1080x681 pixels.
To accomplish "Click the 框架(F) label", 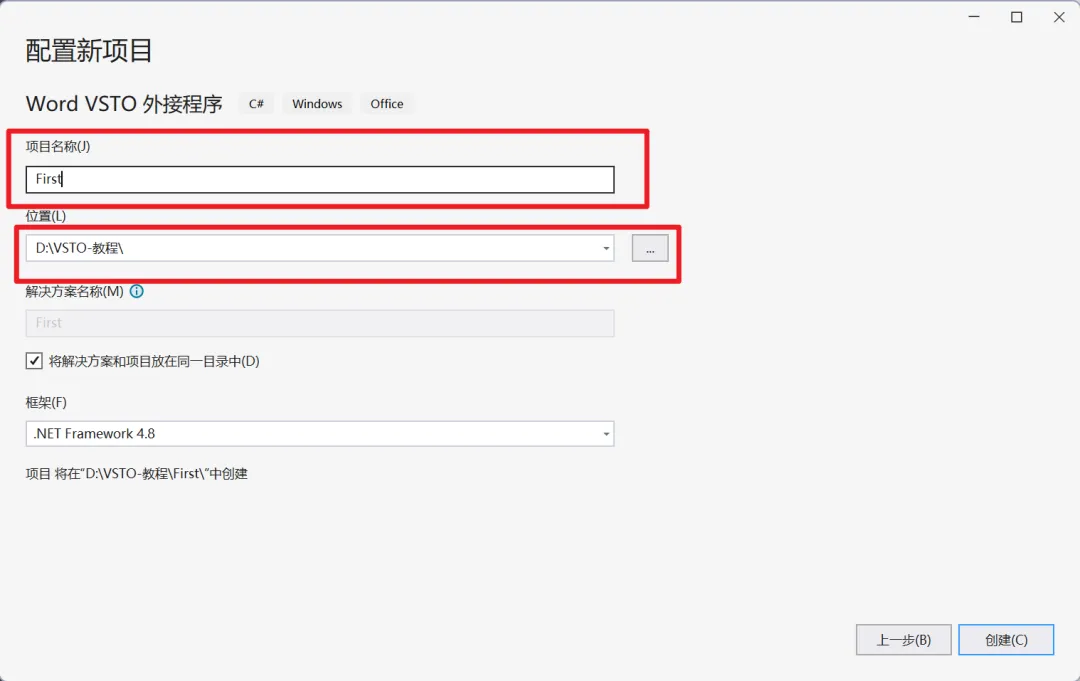I will click(x=46, y=402).
